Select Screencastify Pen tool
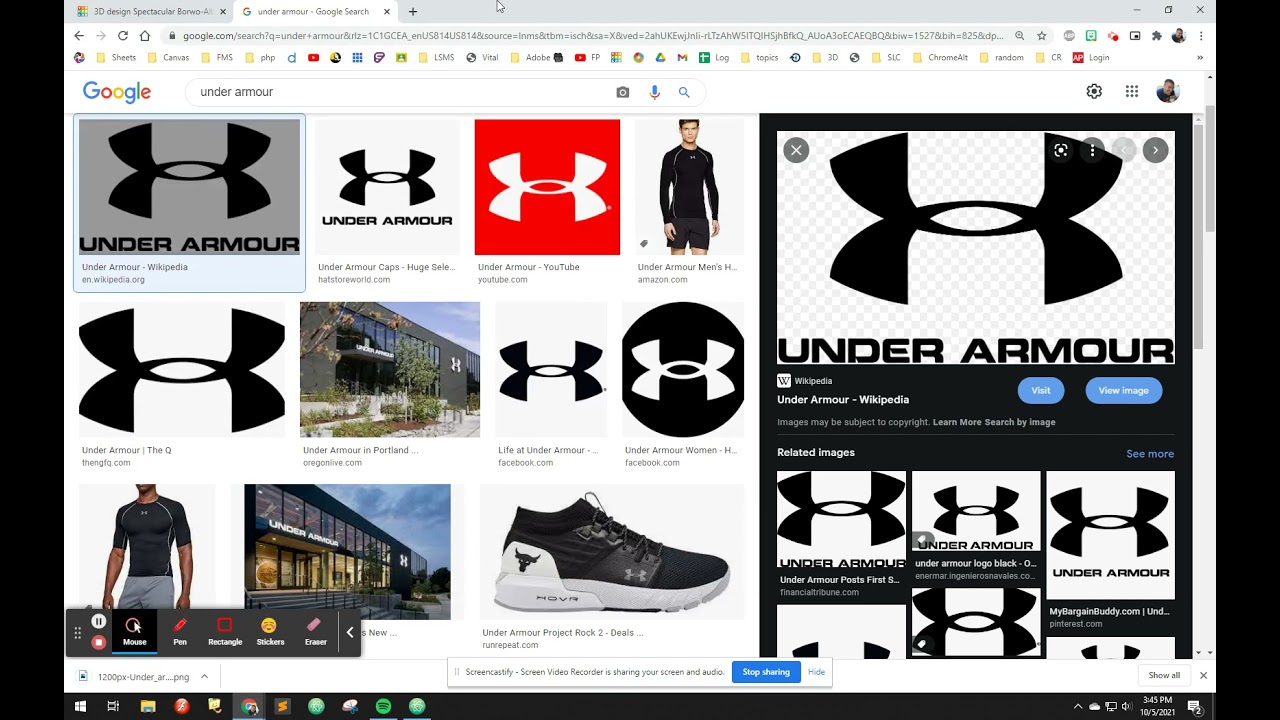Image resolution: width=1280 pixels, height=720 pixels. (180, 632)
